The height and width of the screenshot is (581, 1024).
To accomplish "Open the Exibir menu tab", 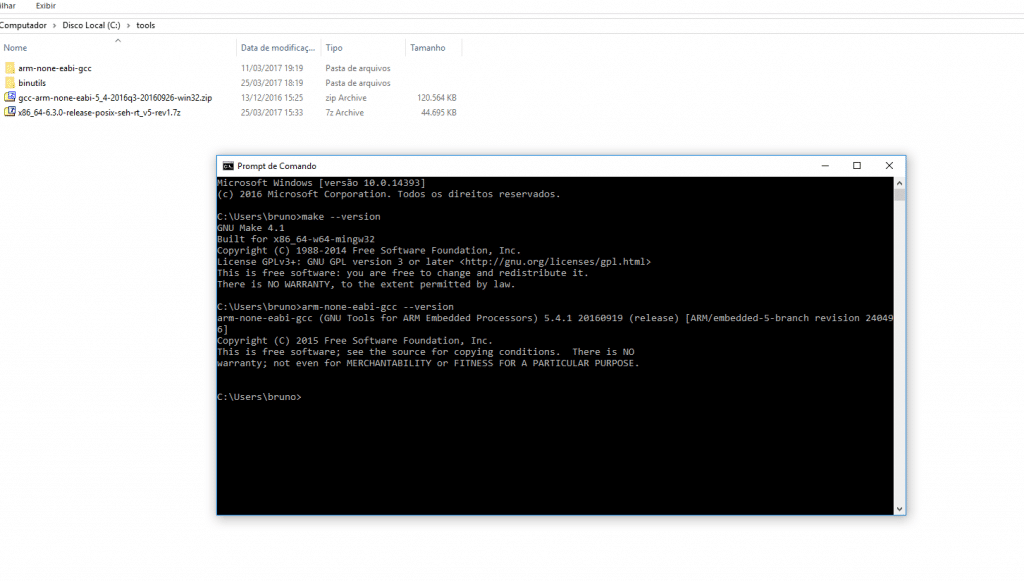I will 46,5.
